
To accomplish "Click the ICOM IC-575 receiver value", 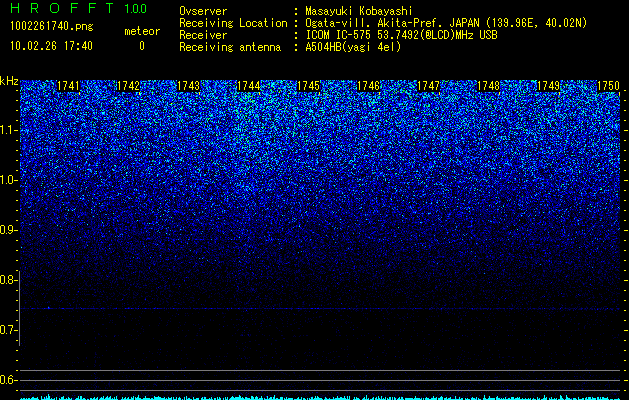I will [x=402, y=35].
